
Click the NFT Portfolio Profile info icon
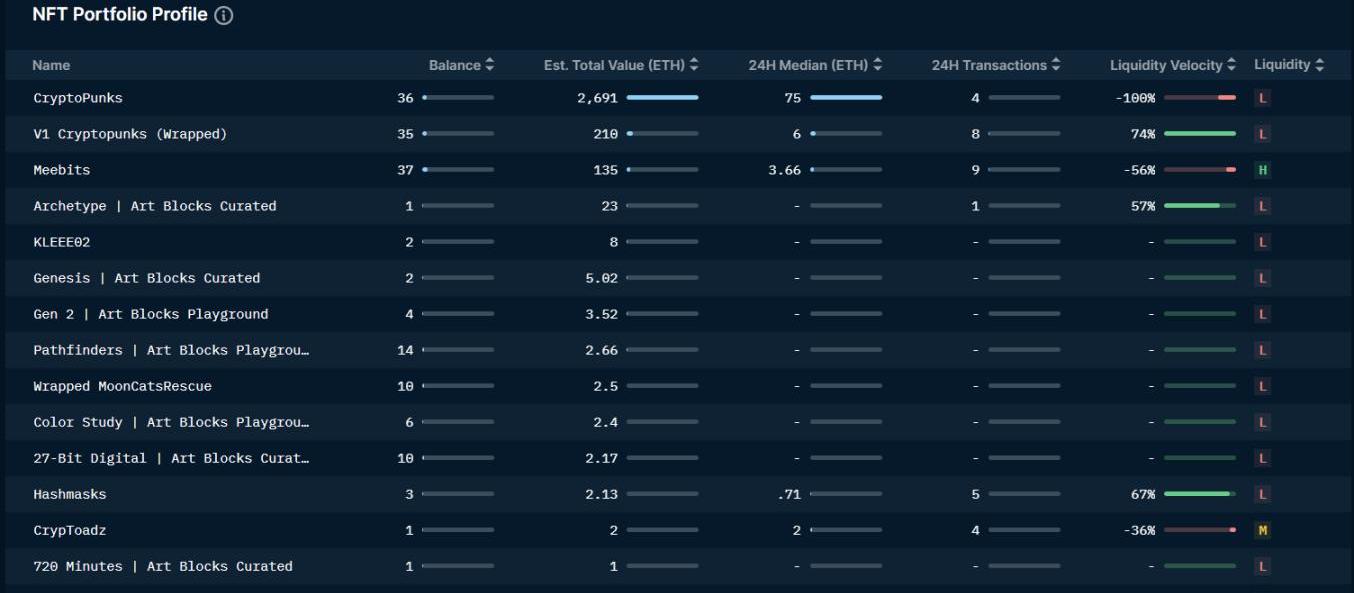[x=224, y=16]
